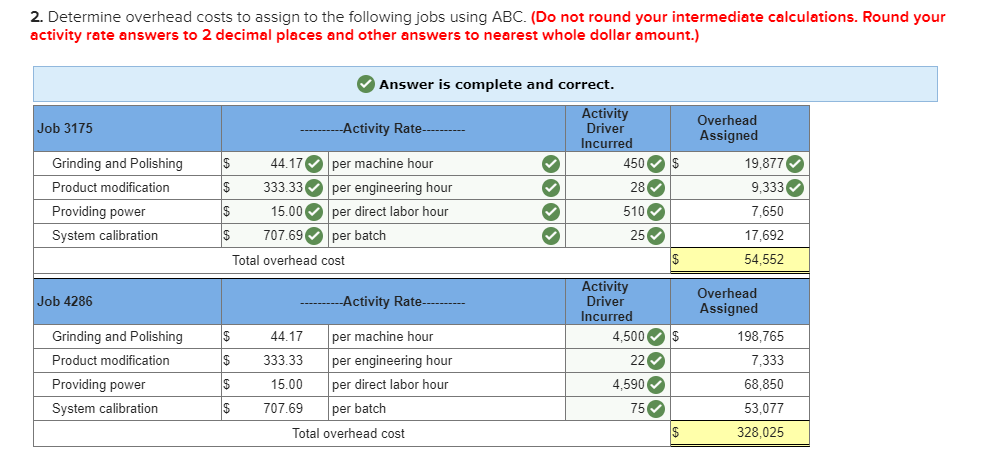Click the red rounding instruction text
Screen dimensions: 988x457
[x=488, y=26]
